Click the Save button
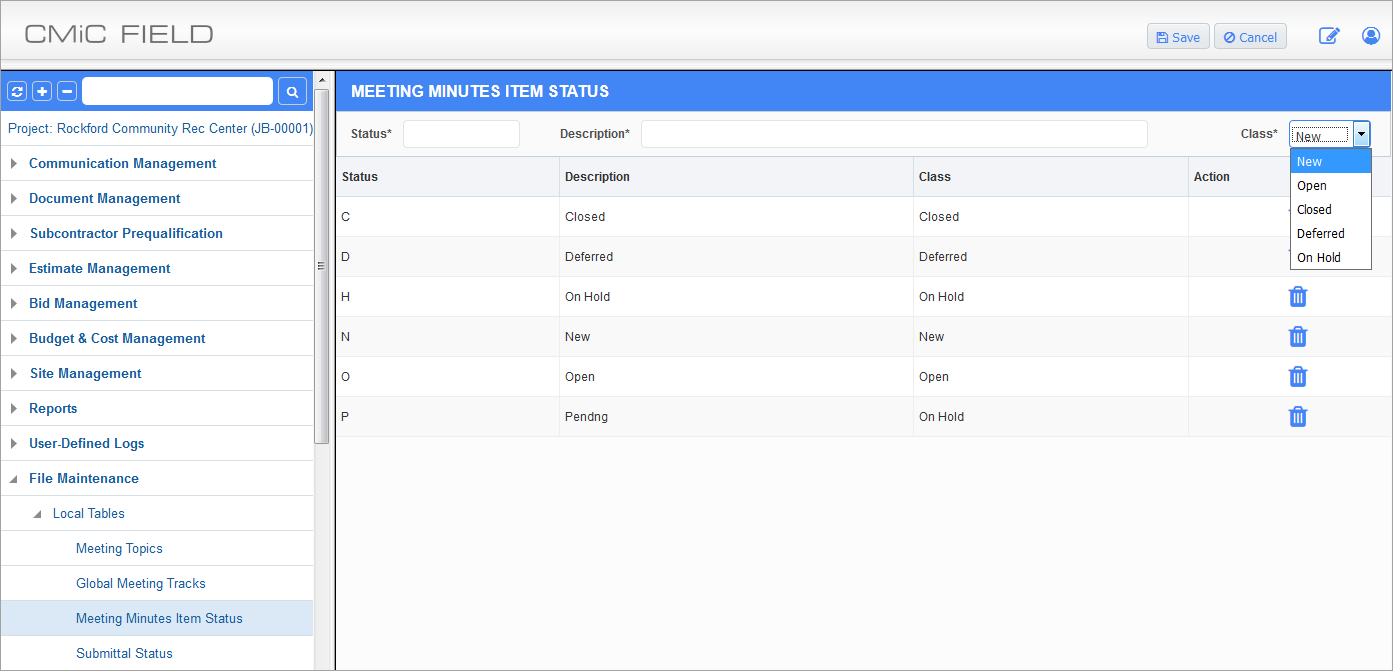The image size is (1393, 671). (x=1178, y=37)
